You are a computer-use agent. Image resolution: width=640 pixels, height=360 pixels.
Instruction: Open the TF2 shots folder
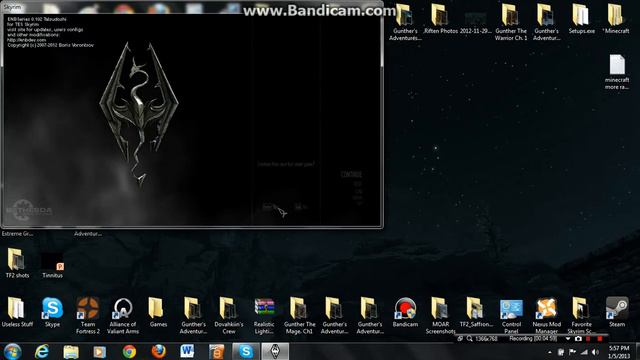(x=17, y=263)
